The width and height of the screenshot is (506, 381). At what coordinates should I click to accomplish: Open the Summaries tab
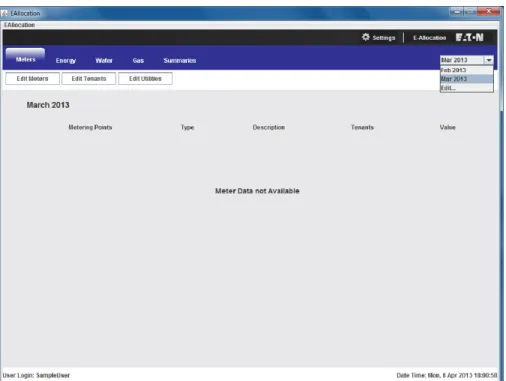point(180,60)
